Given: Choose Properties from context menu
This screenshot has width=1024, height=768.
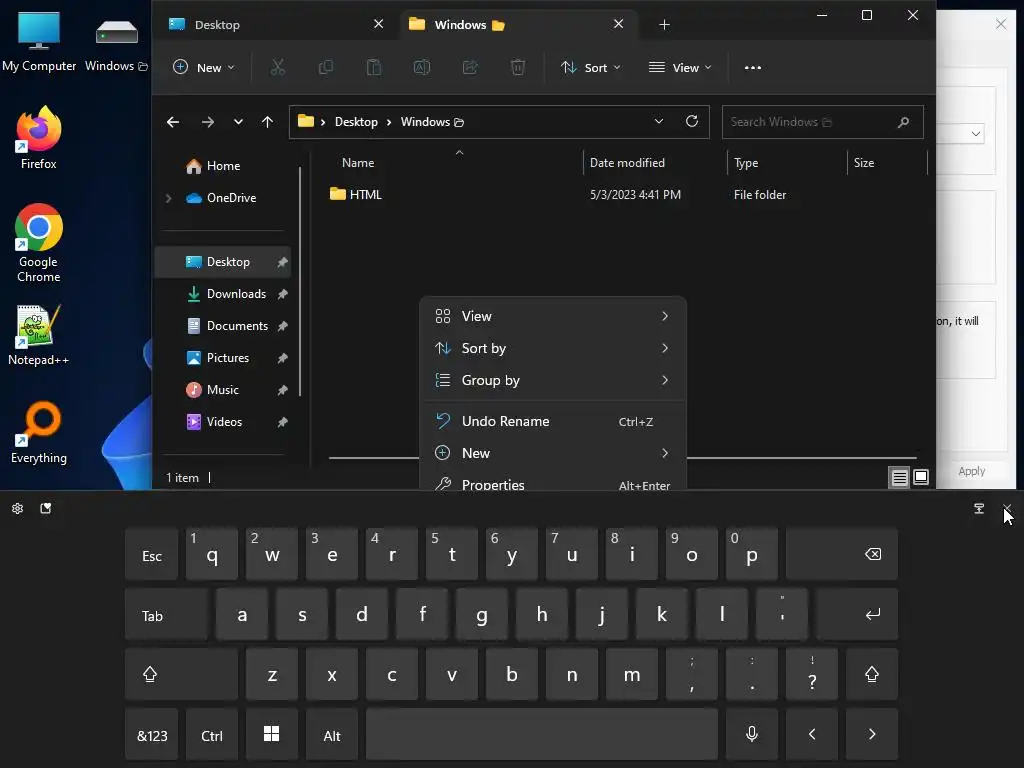Looking at the screenshot, I should point(552,483).
